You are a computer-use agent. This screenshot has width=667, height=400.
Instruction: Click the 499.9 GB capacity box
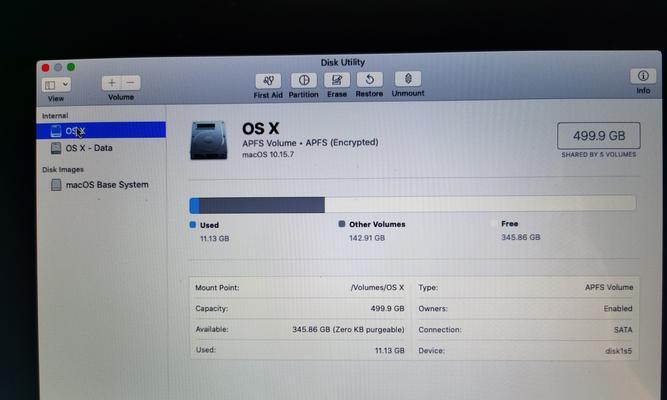click(599, 136)
